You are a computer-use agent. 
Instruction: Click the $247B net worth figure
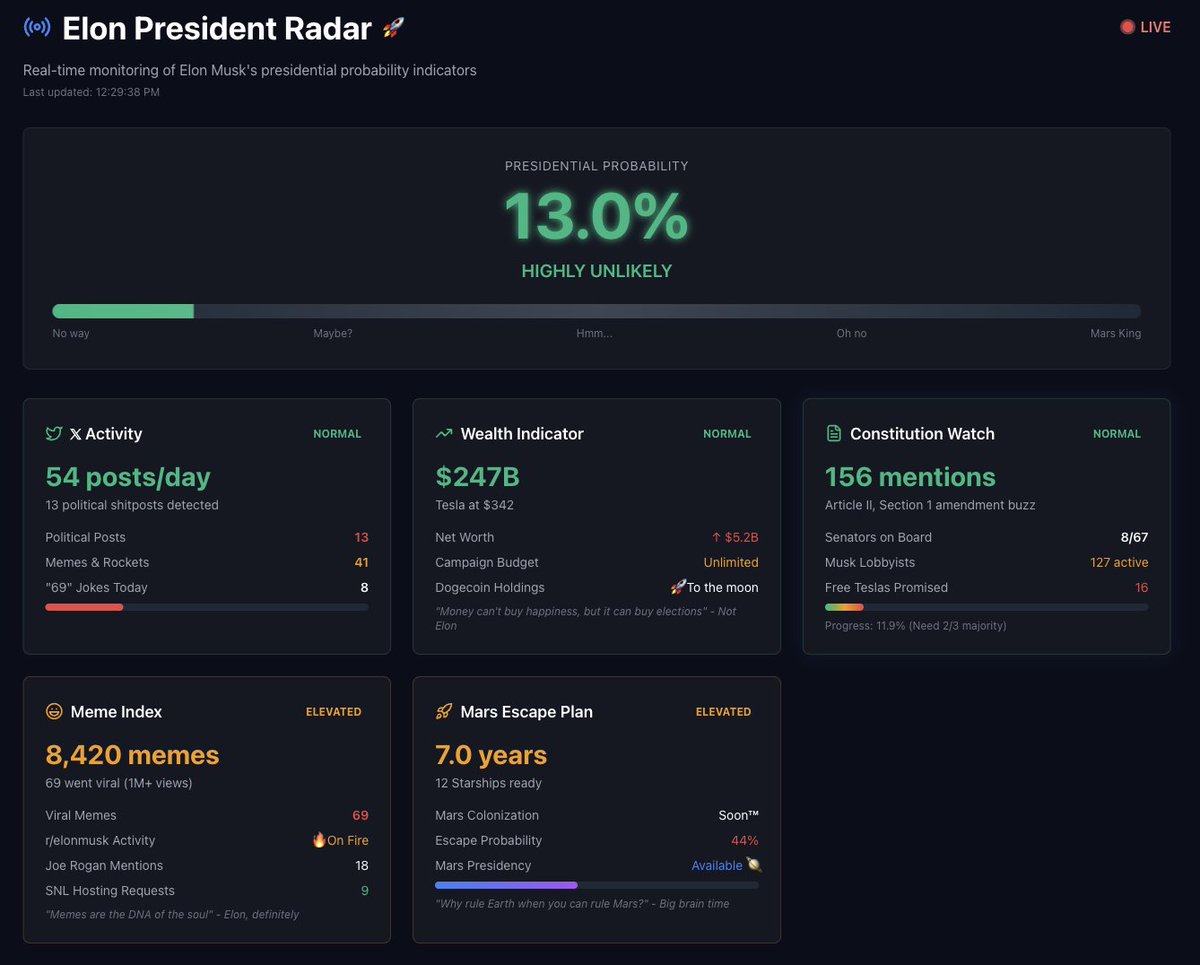(x=478, y=477)
